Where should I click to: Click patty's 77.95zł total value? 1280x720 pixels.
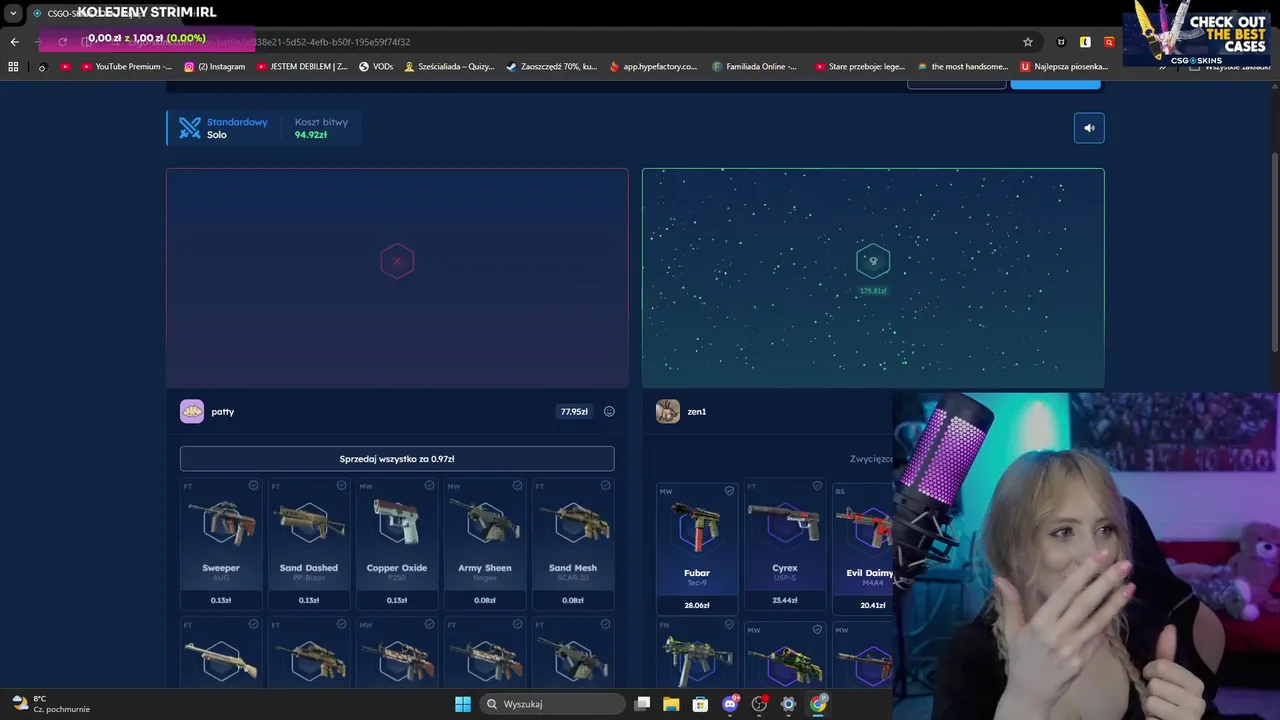(574, 411)
